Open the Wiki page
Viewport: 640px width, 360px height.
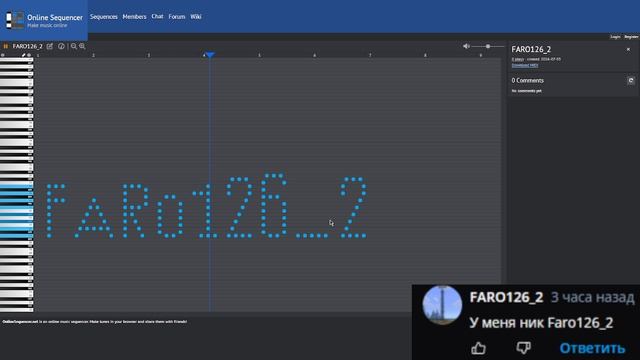pyautogui.click(x=196, y=17)
